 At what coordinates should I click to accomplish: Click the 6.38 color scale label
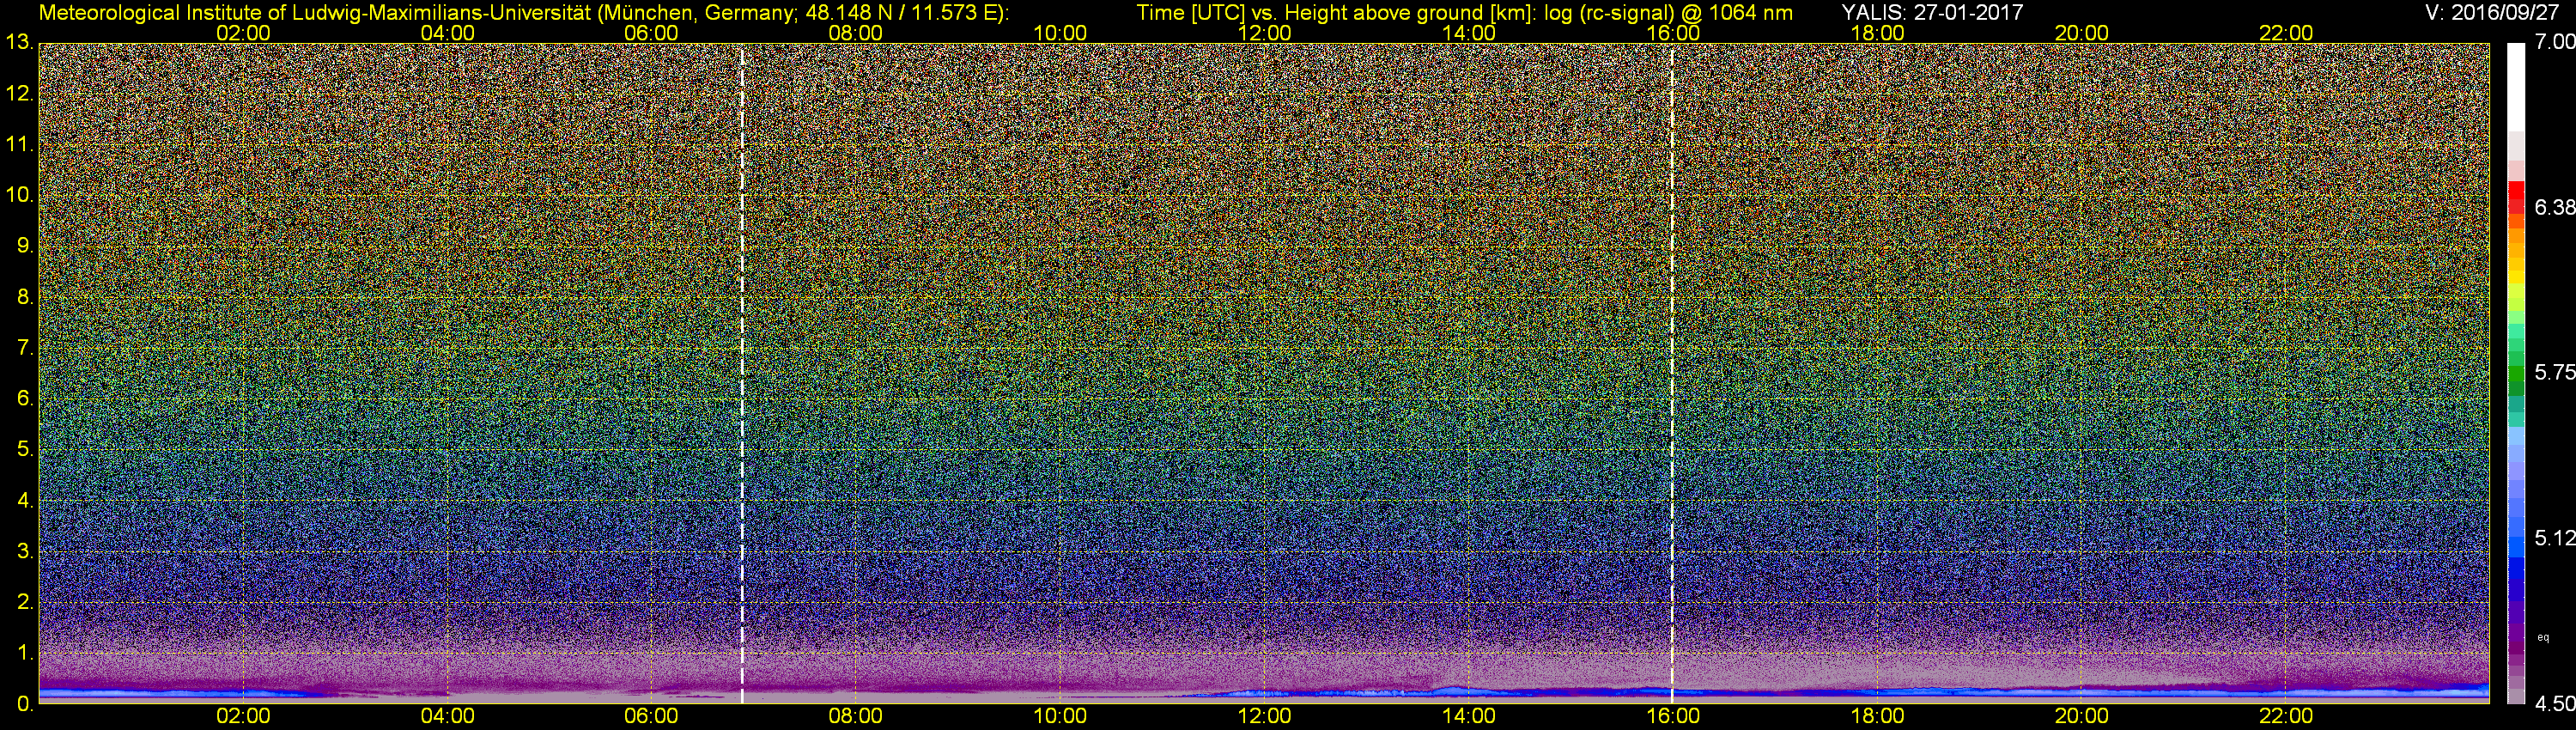(2555, 207)
